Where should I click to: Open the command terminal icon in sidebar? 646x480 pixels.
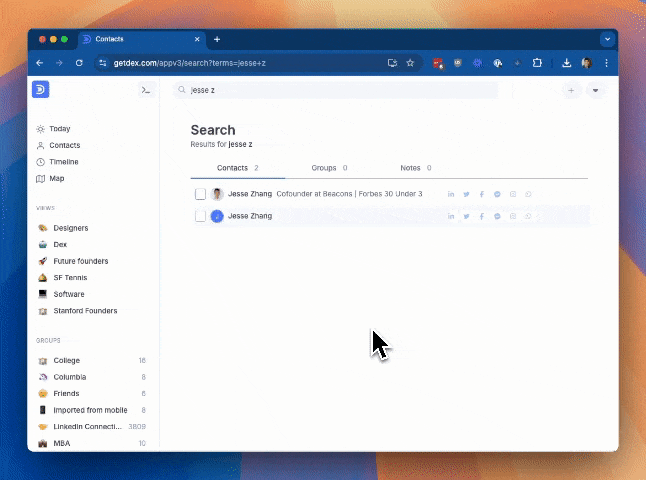(x=146, y=90)
